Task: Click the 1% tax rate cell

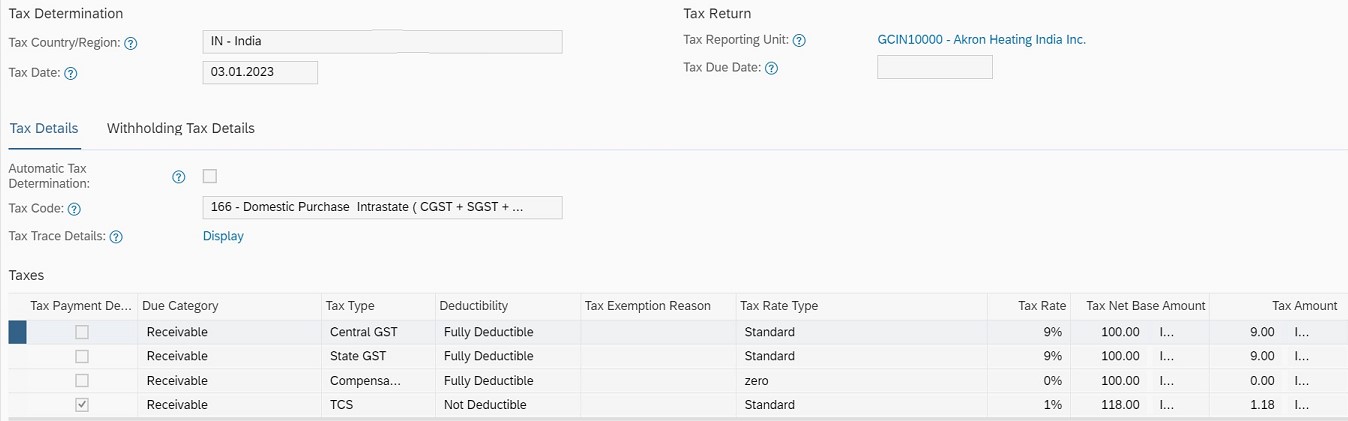Action: (x=1030, y=405)
